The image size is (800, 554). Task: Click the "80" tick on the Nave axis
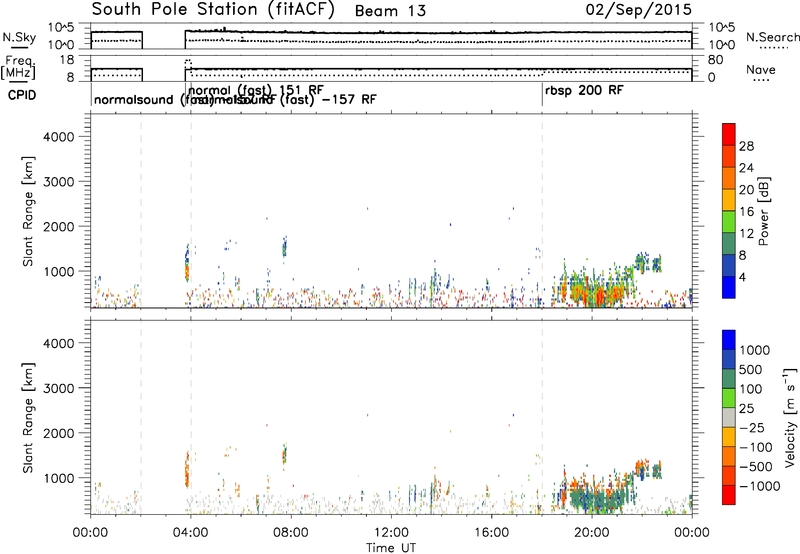tap(715, 60)
